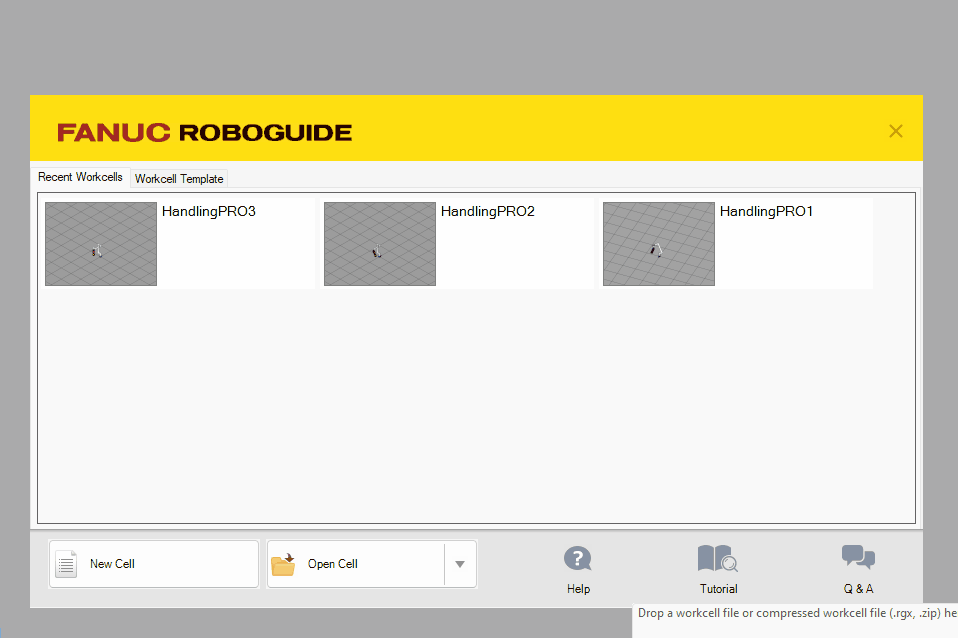This screenshot has width=958, height=638.
Task: Open the HandlingPRO1 workcell thumbnail
Action: coord(658,243)
